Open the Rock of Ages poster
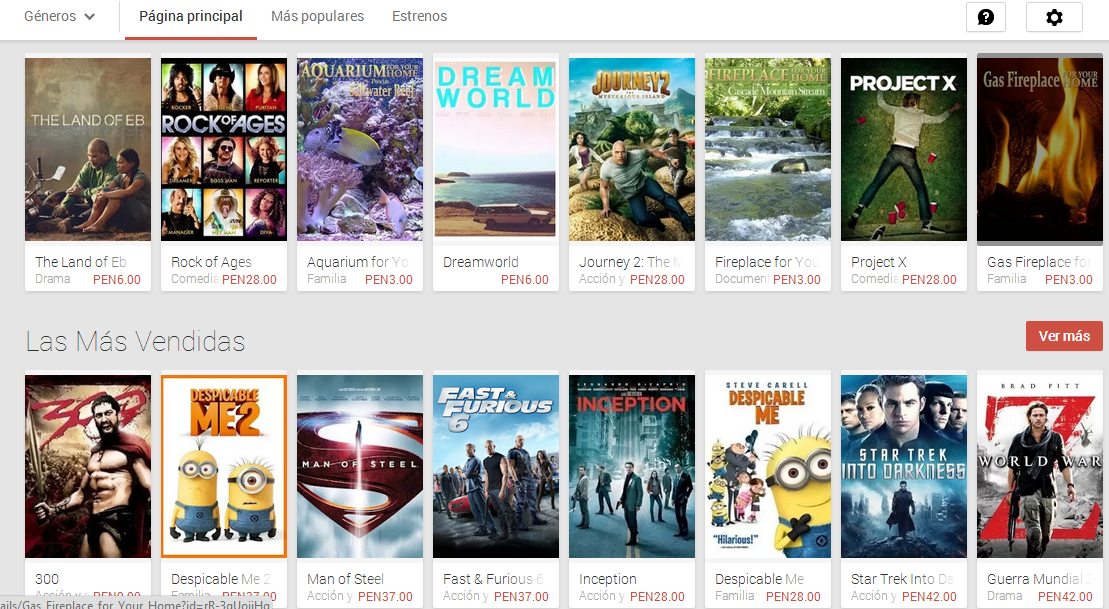Image resolution: width=1109 pixels, height=609 pixels. [x=223, y=149]
